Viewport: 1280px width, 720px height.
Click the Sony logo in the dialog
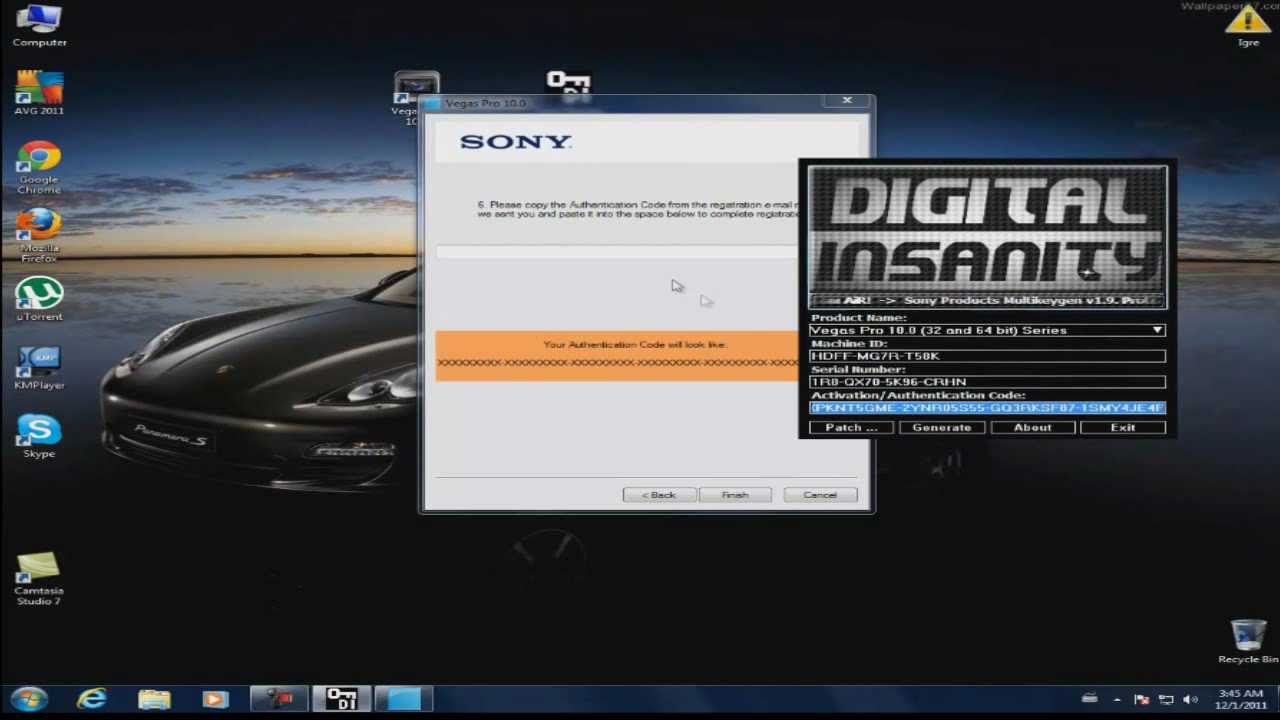515,142
